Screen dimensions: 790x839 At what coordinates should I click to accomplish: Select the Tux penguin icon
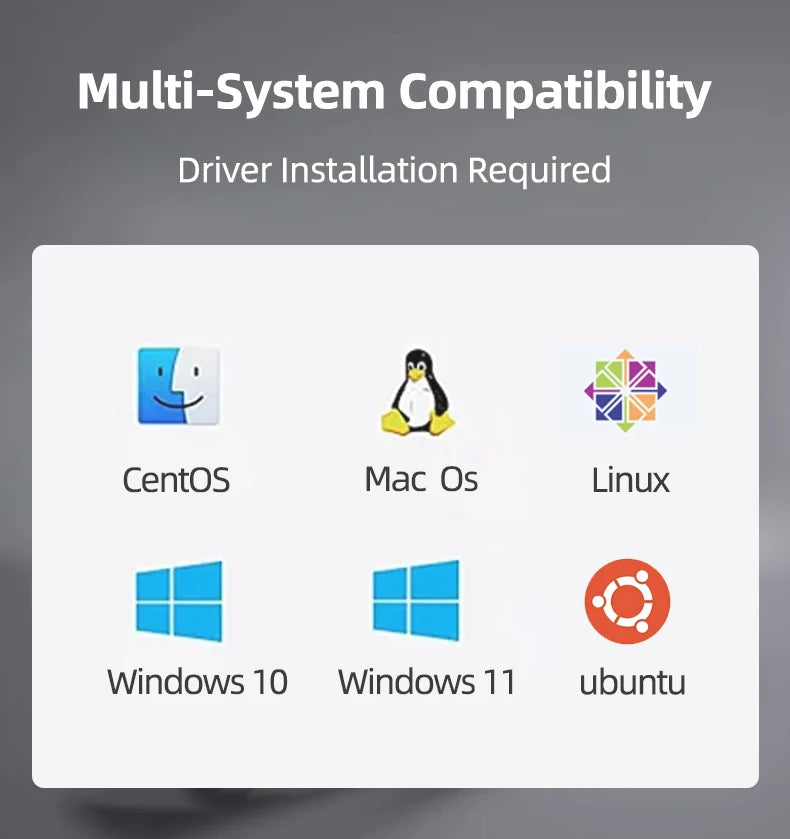point(418,392)
